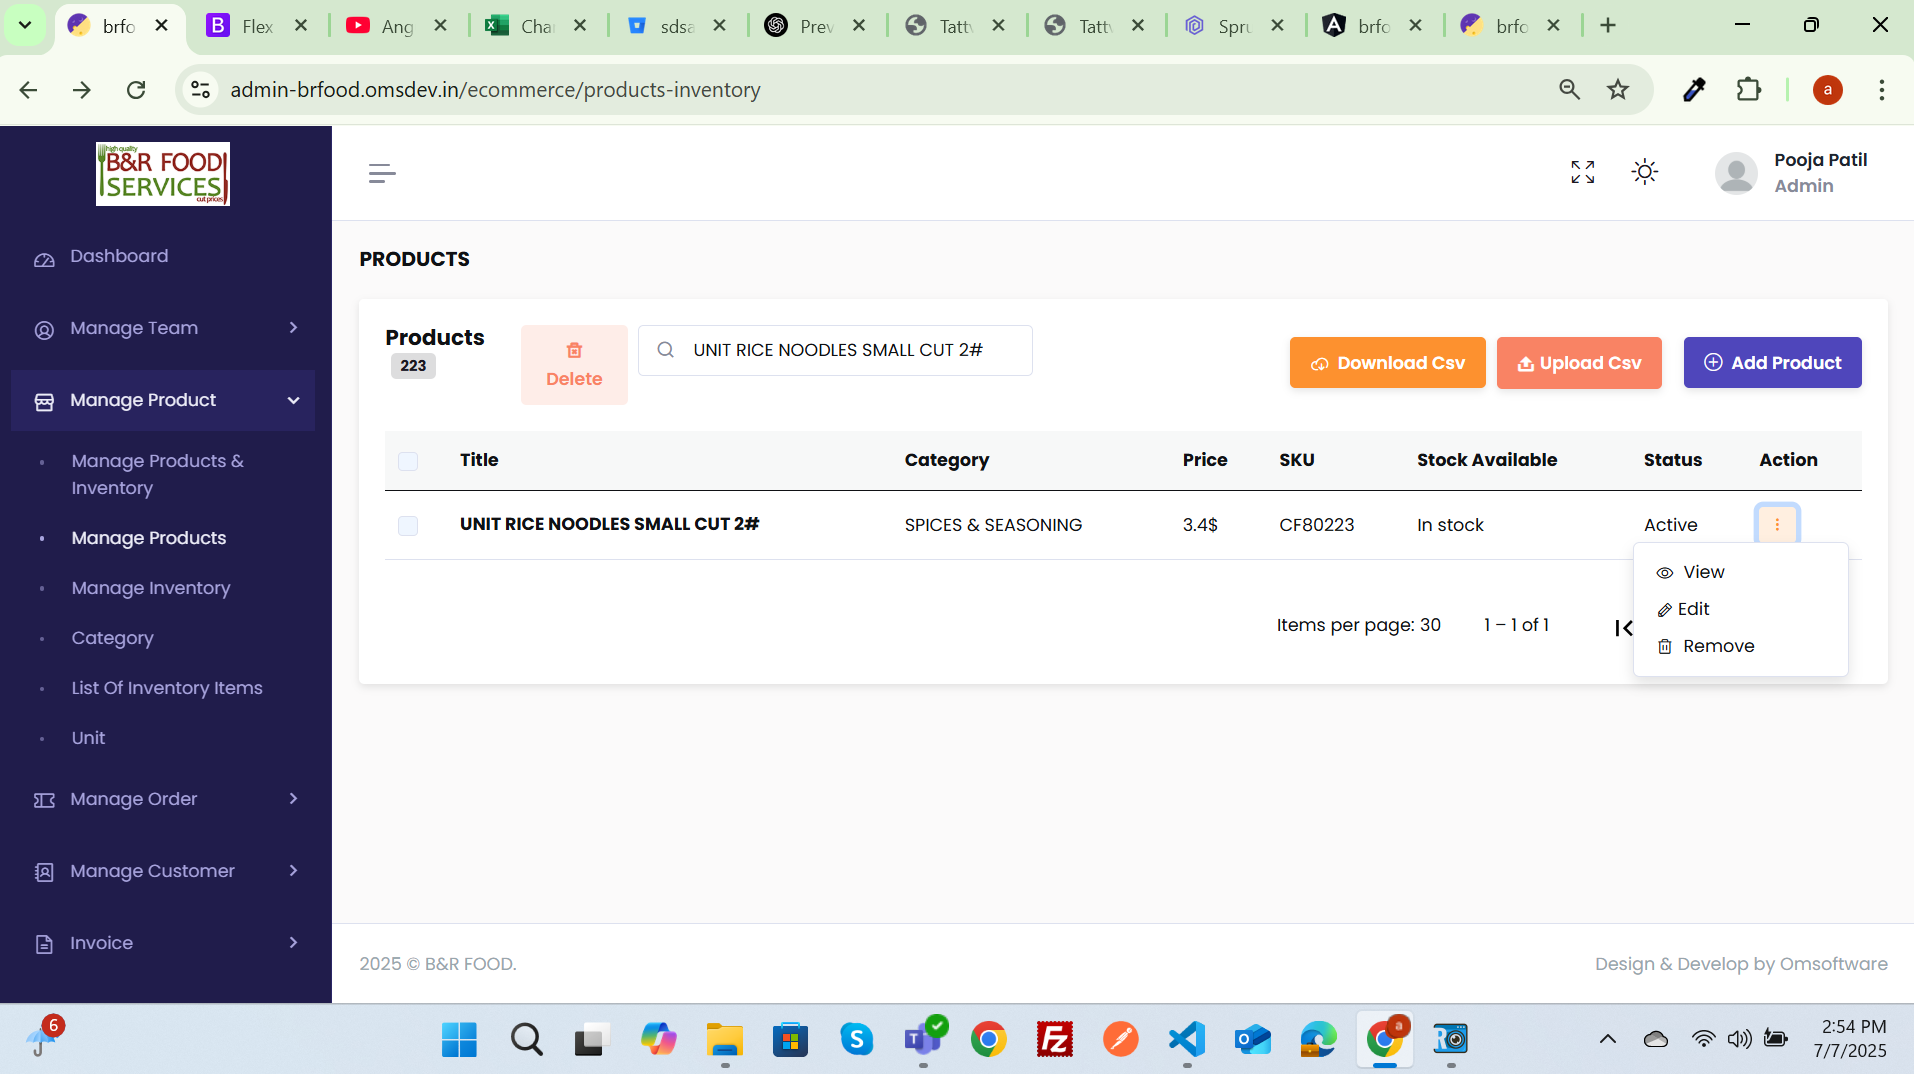Enter fullscreen mode via expand icon
The image size is (1914, 1074).
[1582, 172]
